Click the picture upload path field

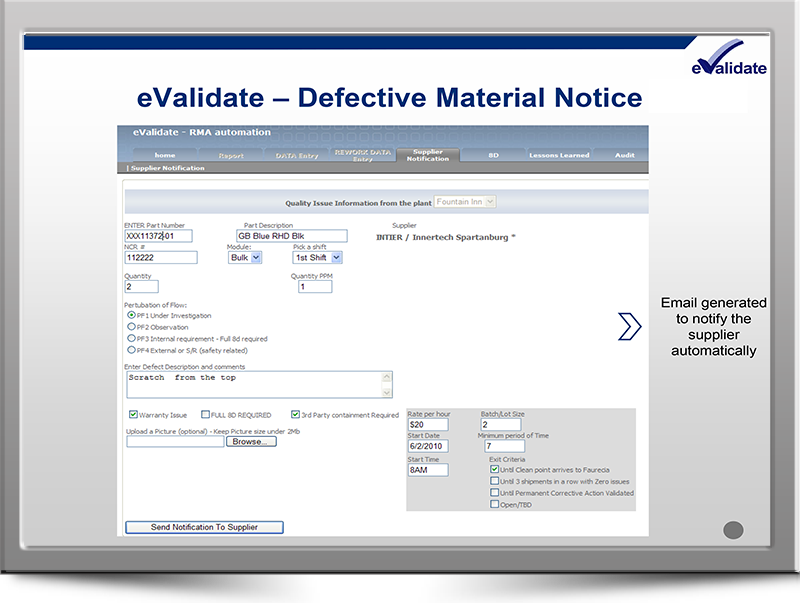coord(175,442)
